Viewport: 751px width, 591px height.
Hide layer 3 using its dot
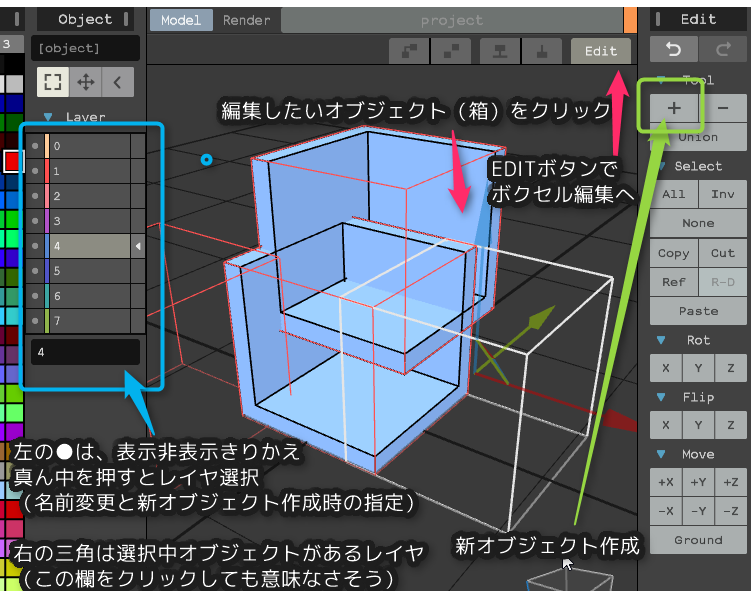click(x=35, y=221)
